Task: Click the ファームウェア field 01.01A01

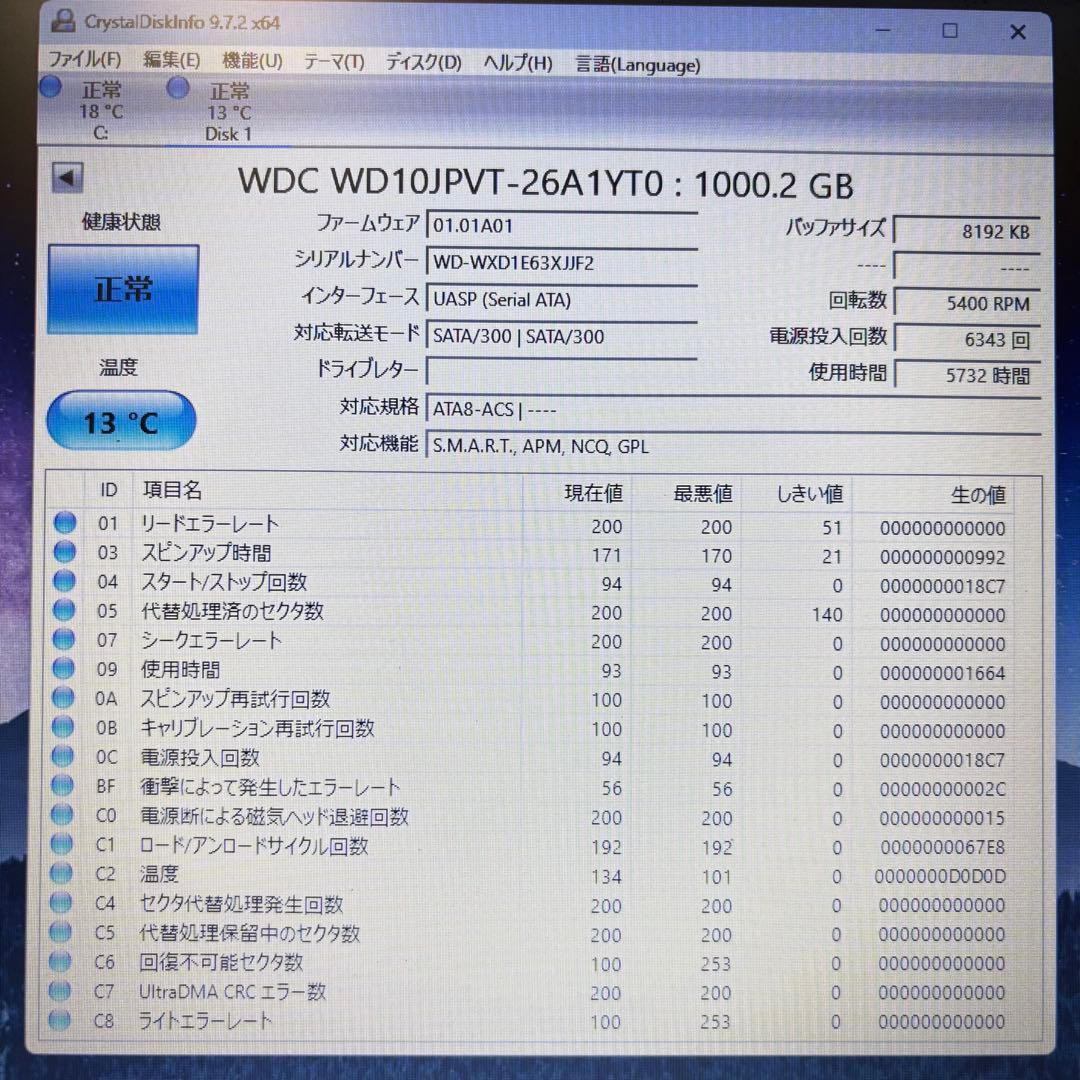Action: point(562,226)
